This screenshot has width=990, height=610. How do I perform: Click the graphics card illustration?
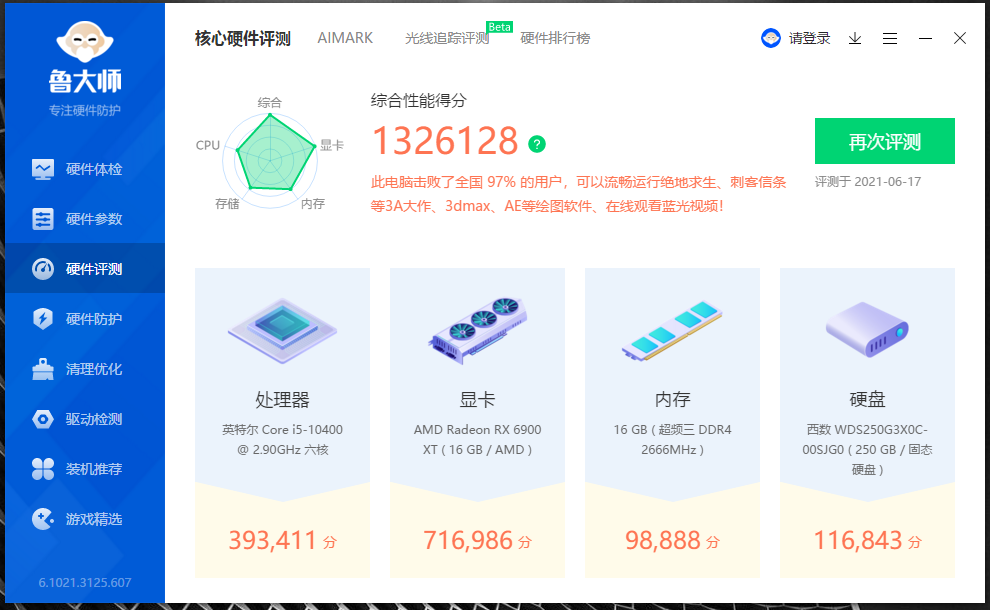click(x=477, y=331)
